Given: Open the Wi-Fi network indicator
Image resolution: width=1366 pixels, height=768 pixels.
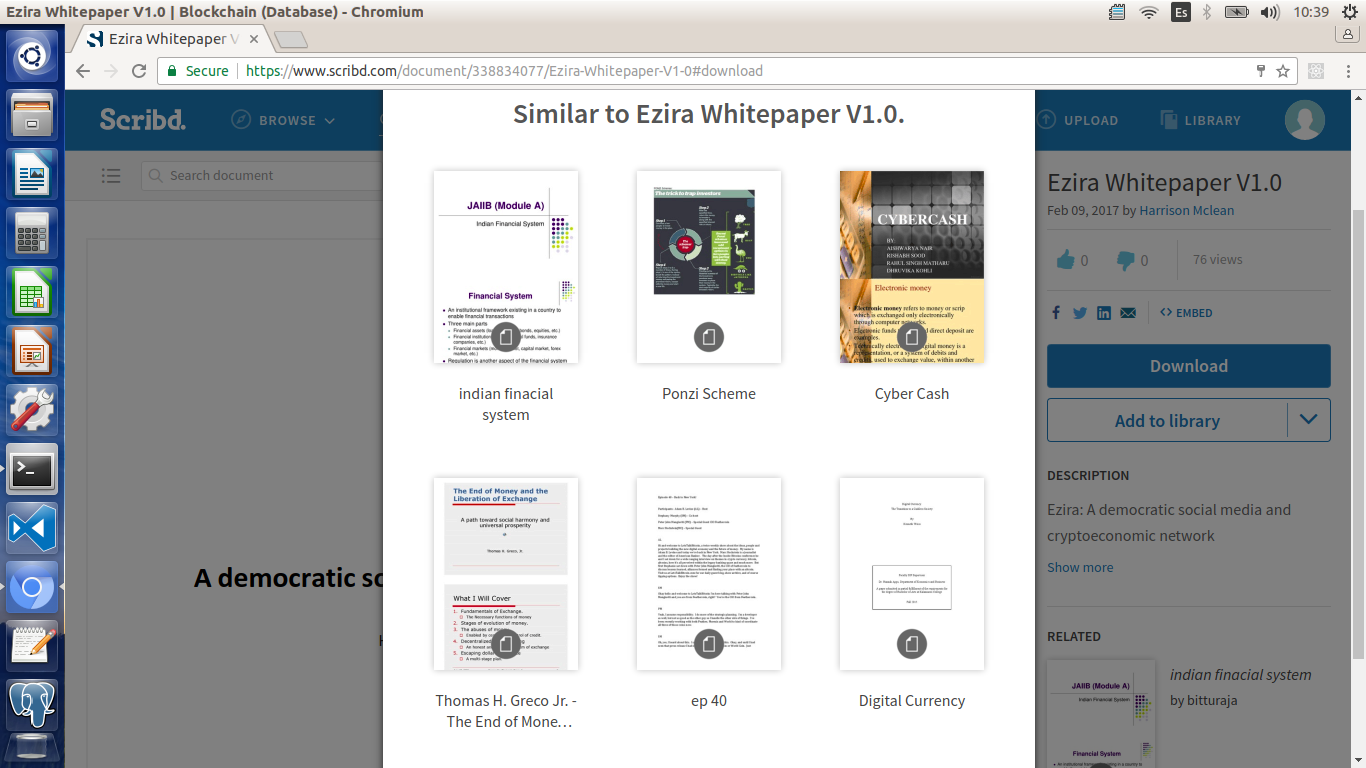Looking at the screenshot, I should 1149,12.
